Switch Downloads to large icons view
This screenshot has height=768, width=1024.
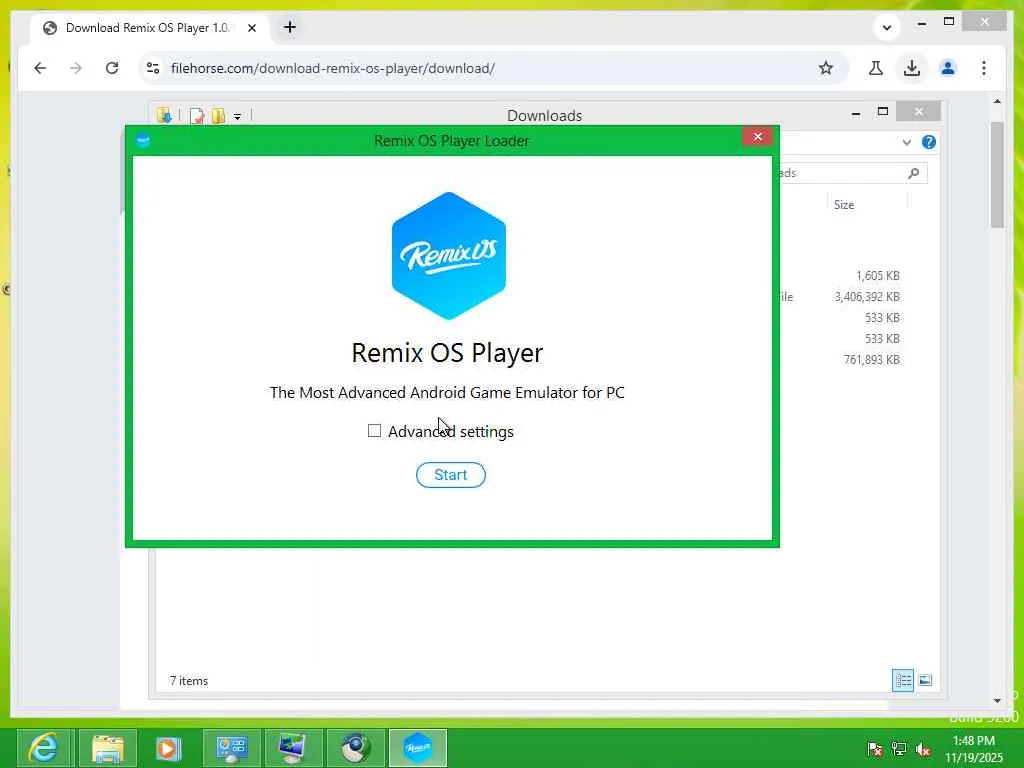925,680
